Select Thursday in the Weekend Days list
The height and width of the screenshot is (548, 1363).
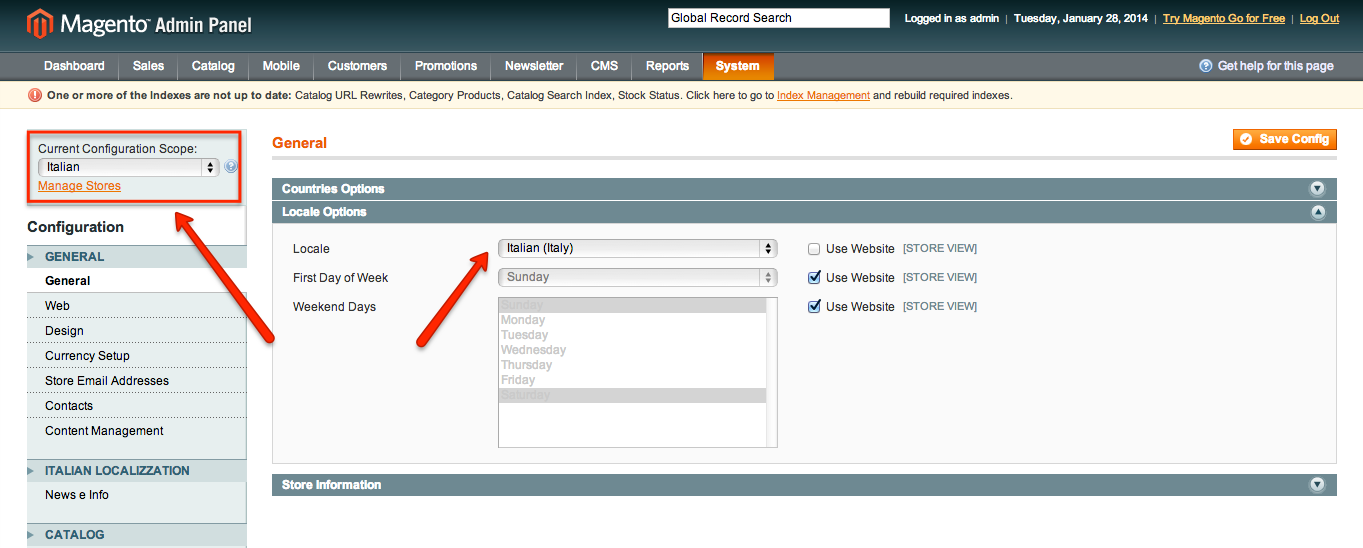click(x=632, y=365)
